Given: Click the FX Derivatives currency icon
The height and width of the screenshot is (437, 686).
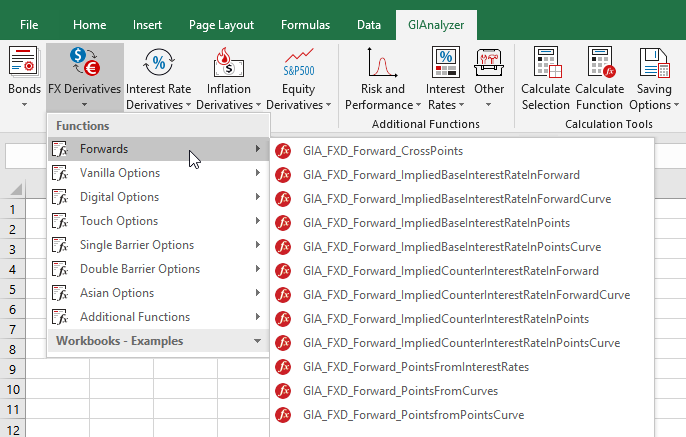Looking at the screenshot, I should pos(85,62).
